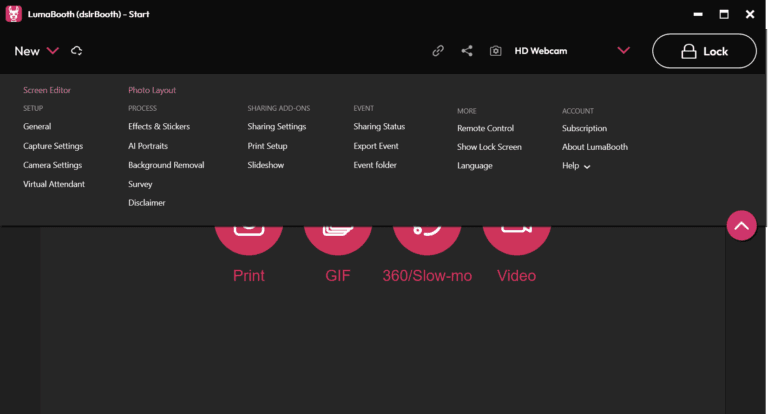Open Sharing Settings
This screenshot has width=768, height=414.
[x=277, y=126]
